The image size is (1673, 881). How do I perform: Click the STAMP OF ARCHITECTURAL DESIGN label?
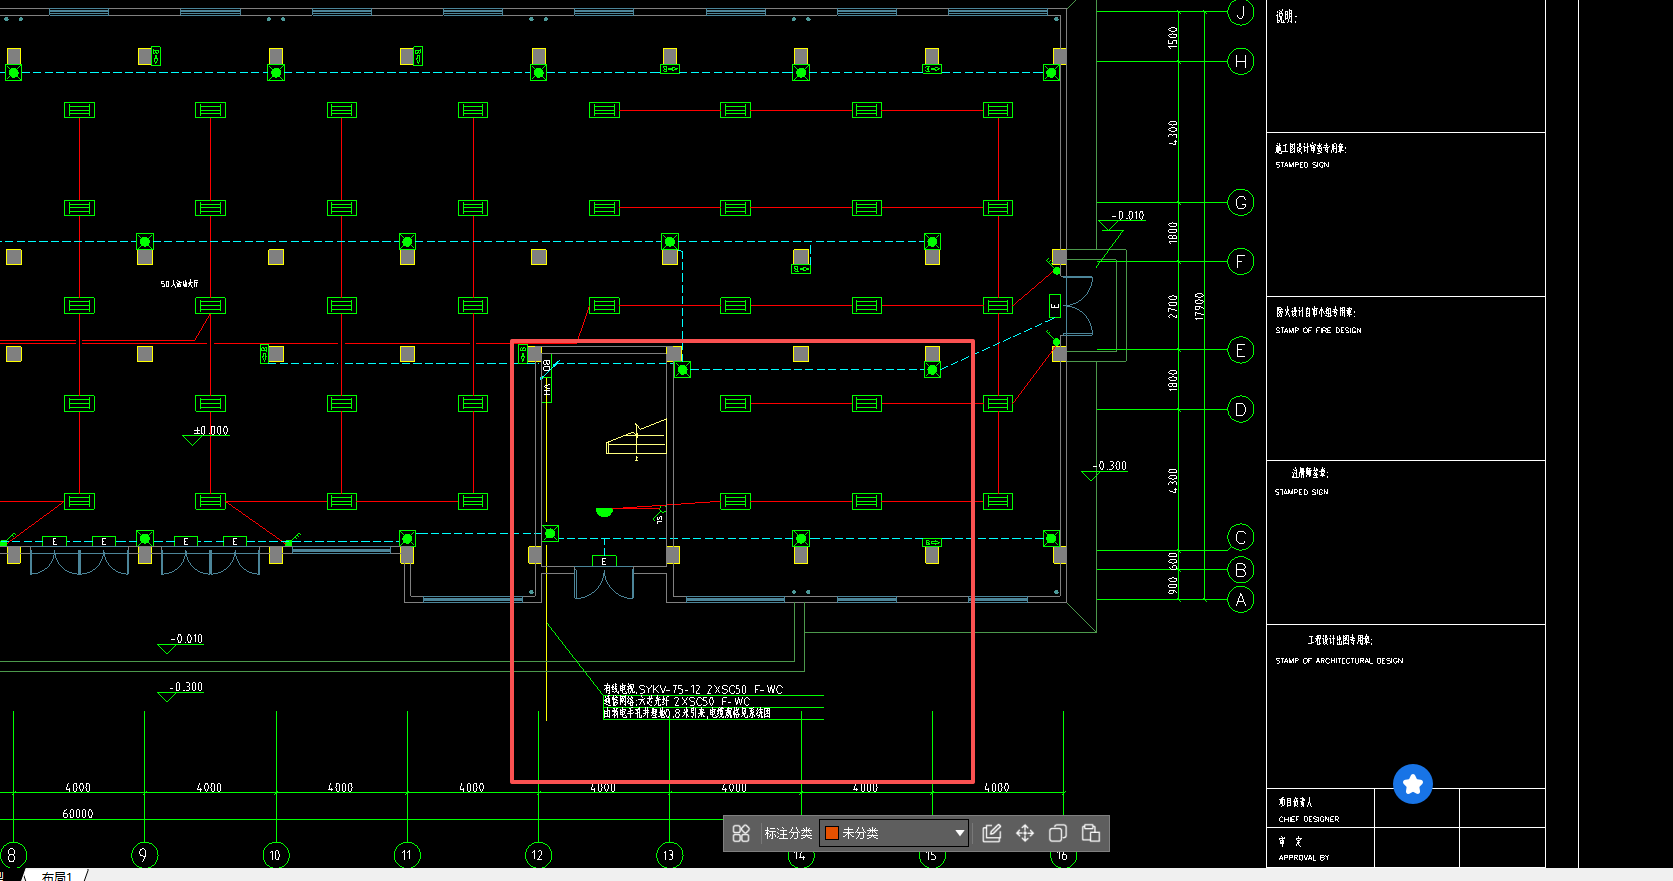(x=1339, y=661)
